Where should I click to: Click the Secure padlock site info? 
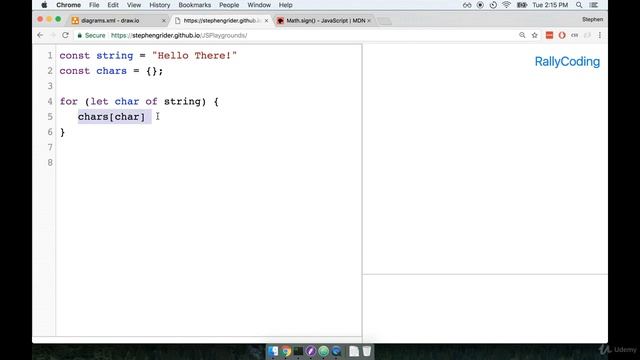click(x=91, y=36)
